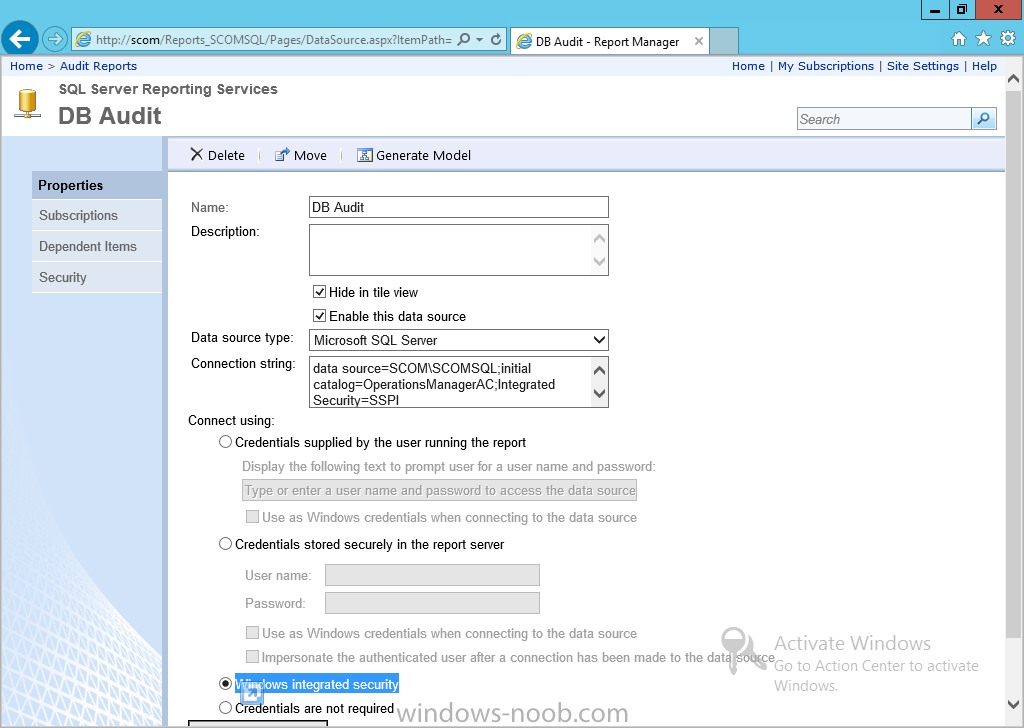Click the Description box up arrow
Viewport: 1024px width, 728px height.
(599, 238)
